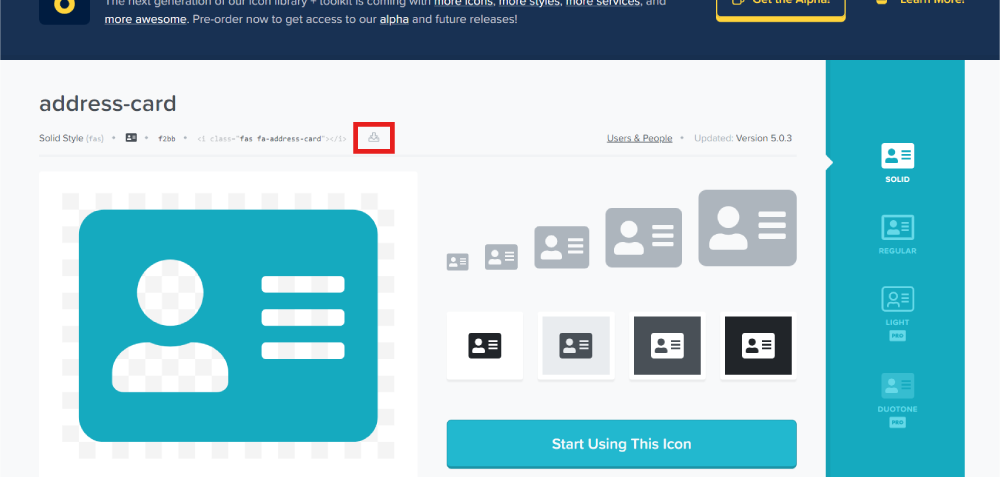Image resolution: width=1000 pixels, height=477 pixels.
Task: Click the middle-sized gray address-card preview
Action: point(562,247)
